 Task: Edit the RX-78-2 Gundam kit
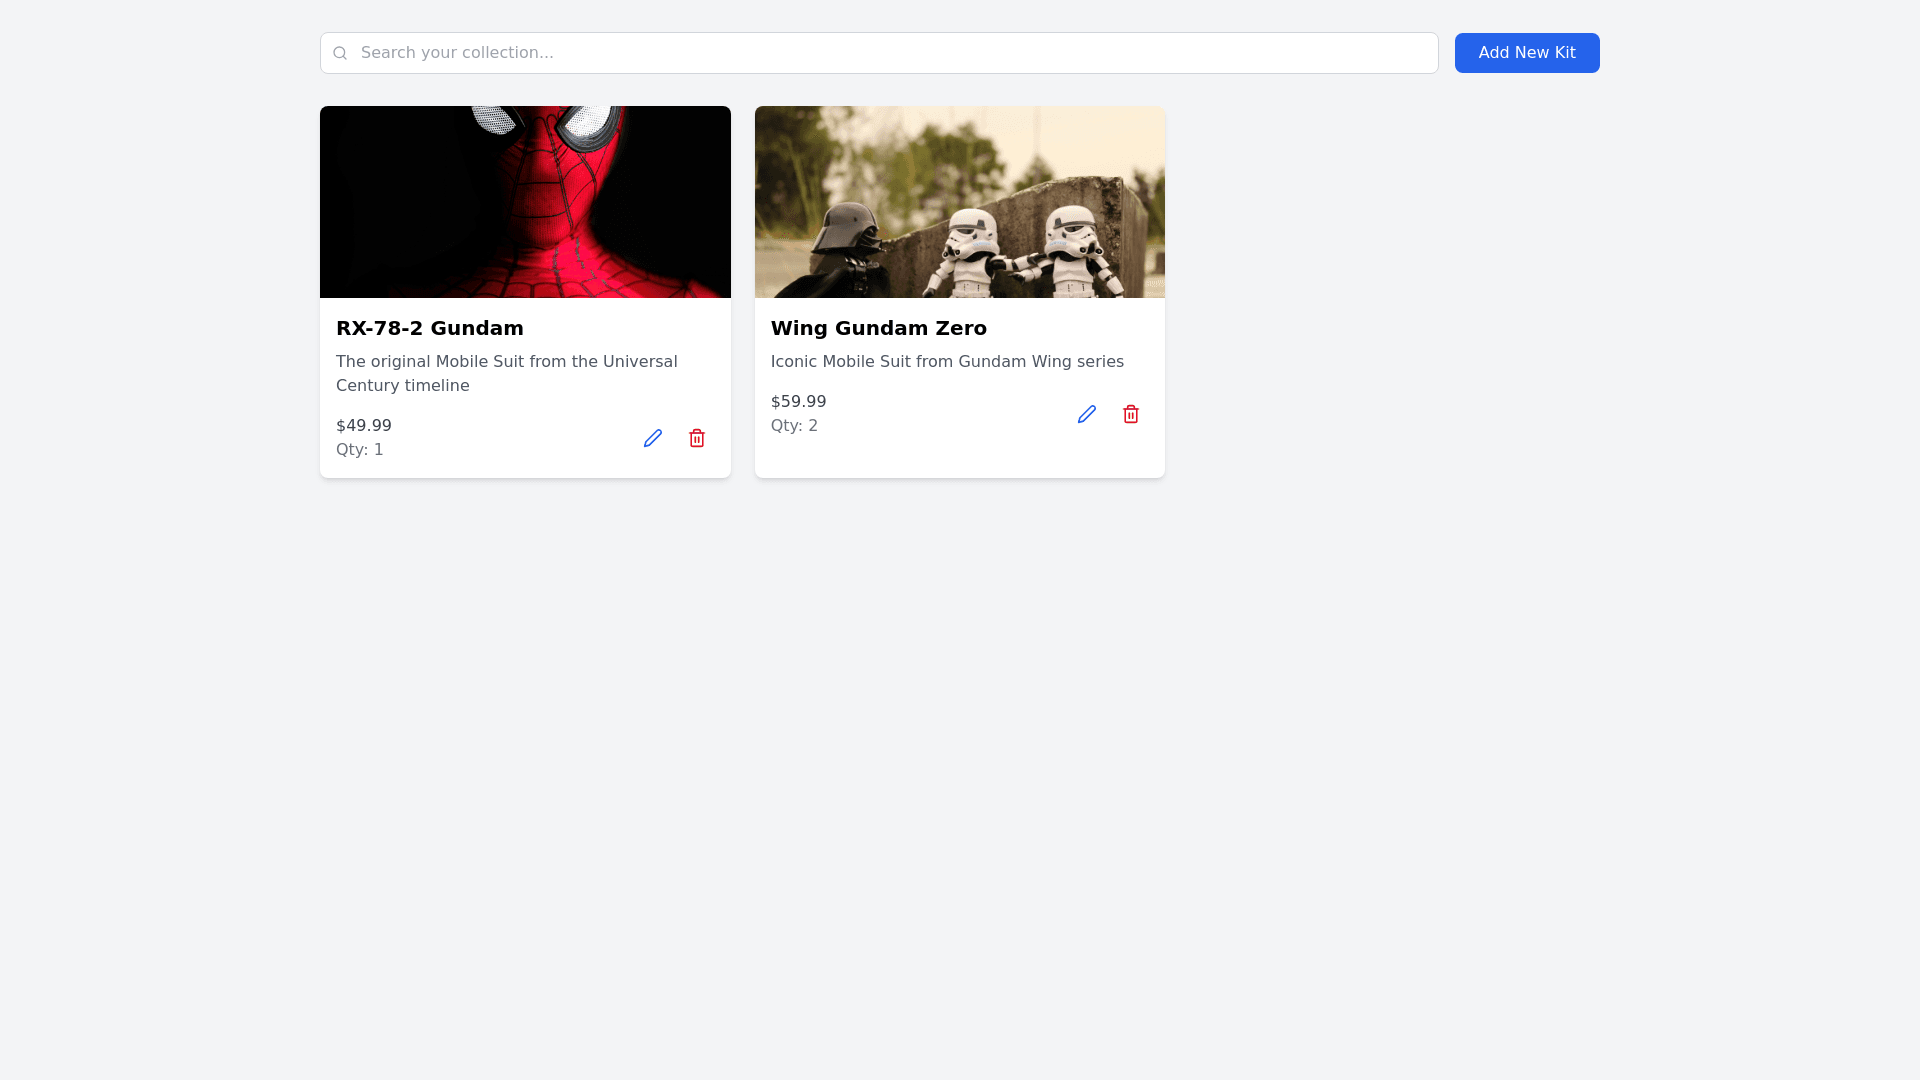point(653,438)
